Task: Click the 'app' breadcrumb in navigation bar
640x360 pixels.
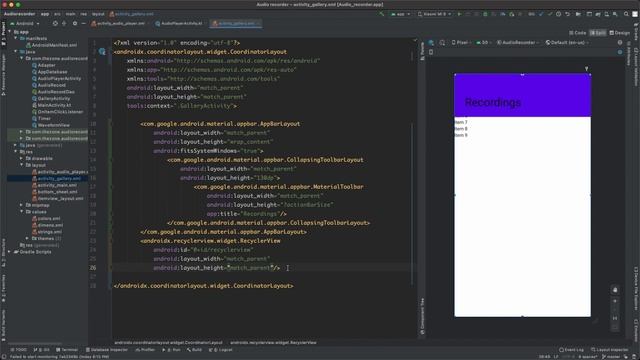Action: tap(45, 14)
